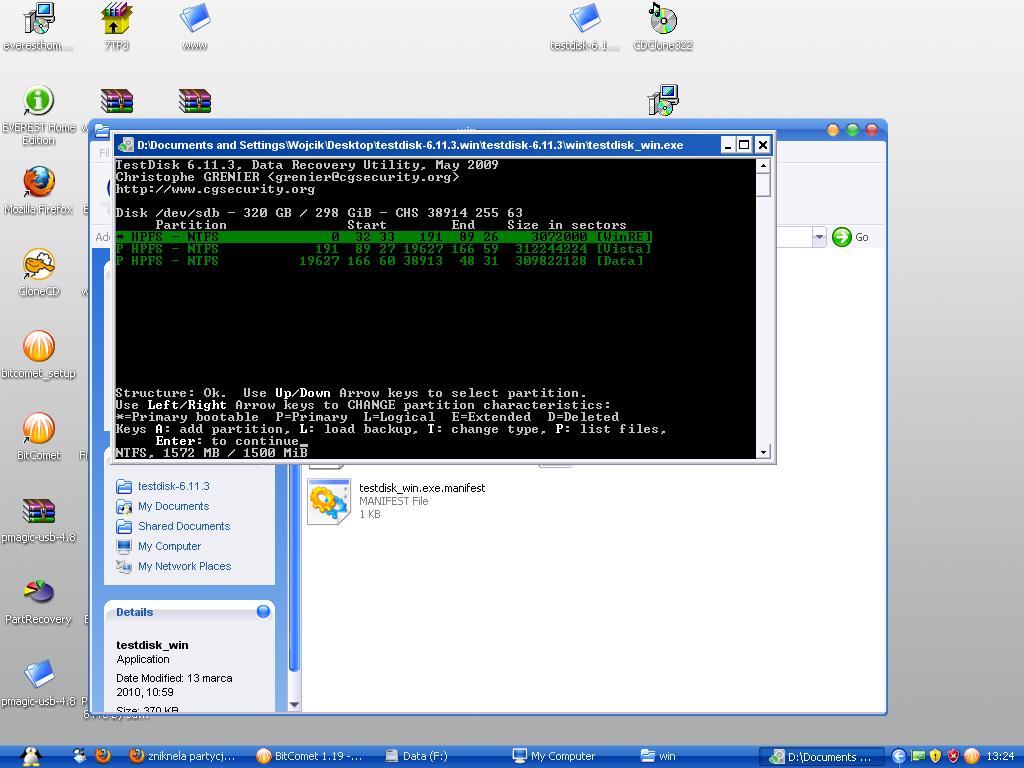The height and width of the screenshot is (768, 1024).
Task: Collapse the Details panel
Action: [x=263, y=612]
